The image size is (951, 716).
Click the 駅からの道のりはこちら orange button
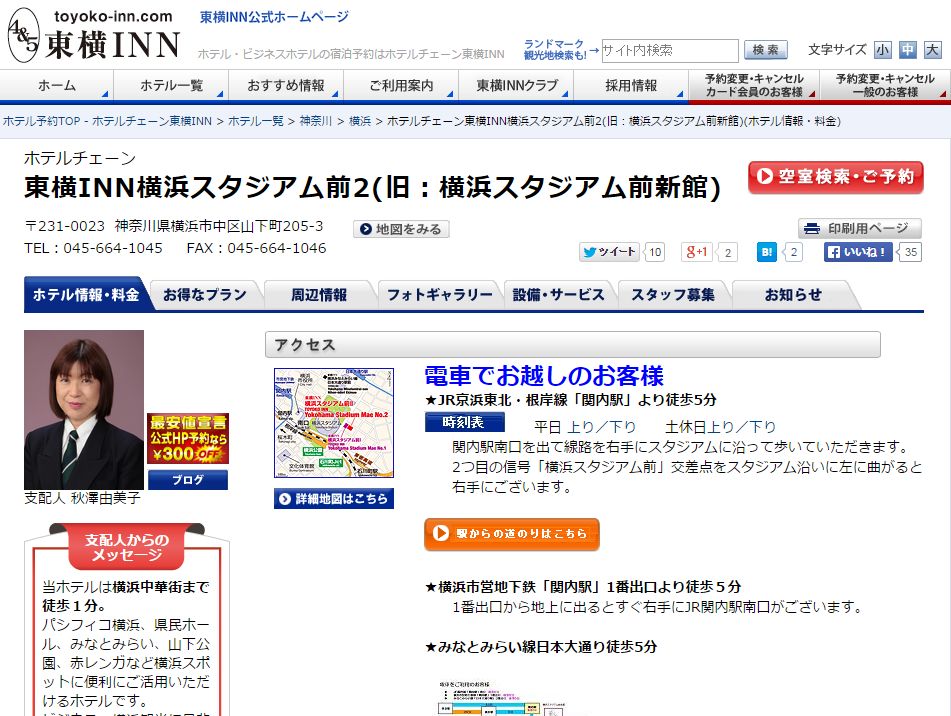512,534
